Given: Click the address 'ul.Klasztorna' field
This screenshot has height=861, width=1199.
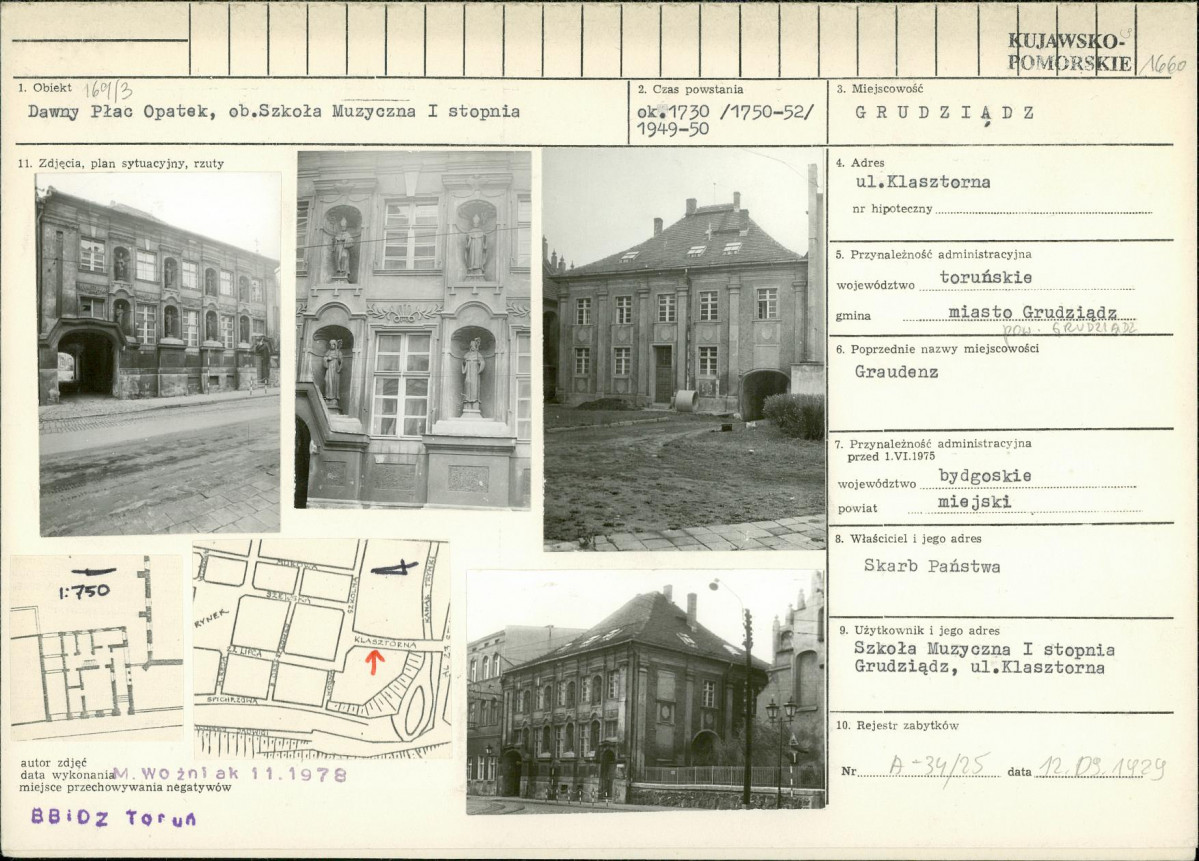Looking at the screenshot, I should click(922, 182).
